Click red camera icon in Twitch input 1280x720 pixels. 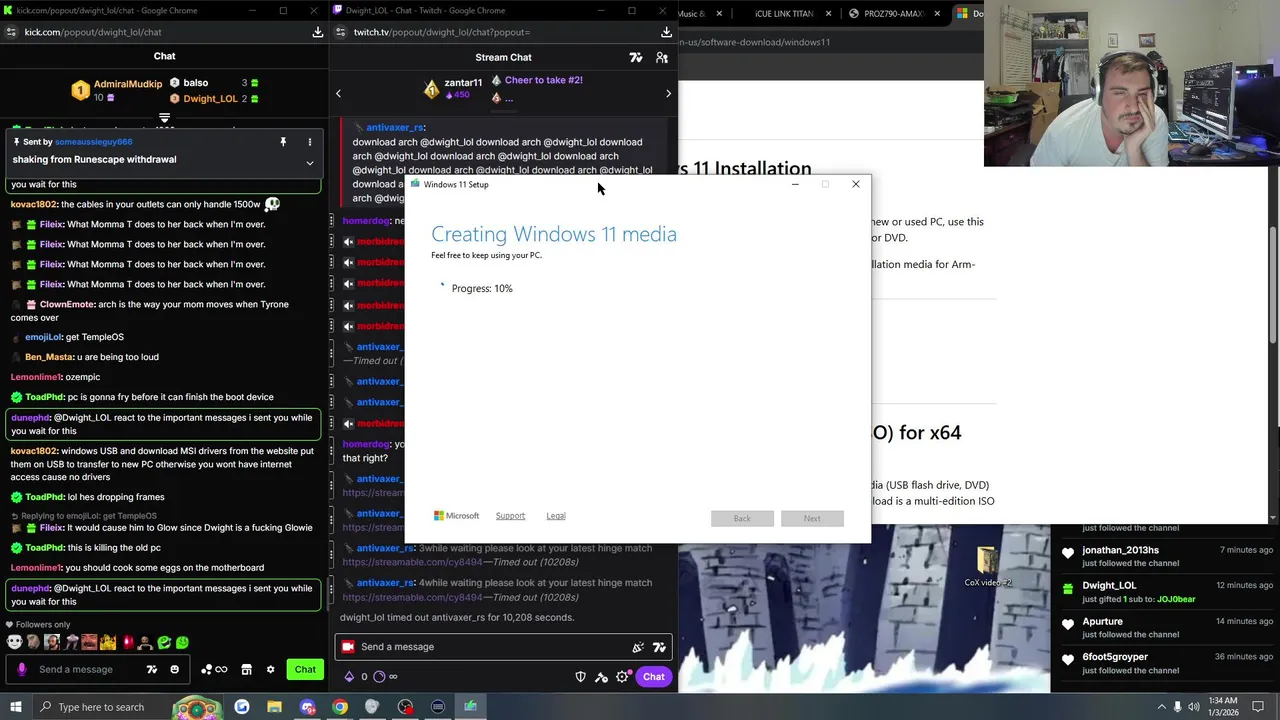click(x=348, y=647)
